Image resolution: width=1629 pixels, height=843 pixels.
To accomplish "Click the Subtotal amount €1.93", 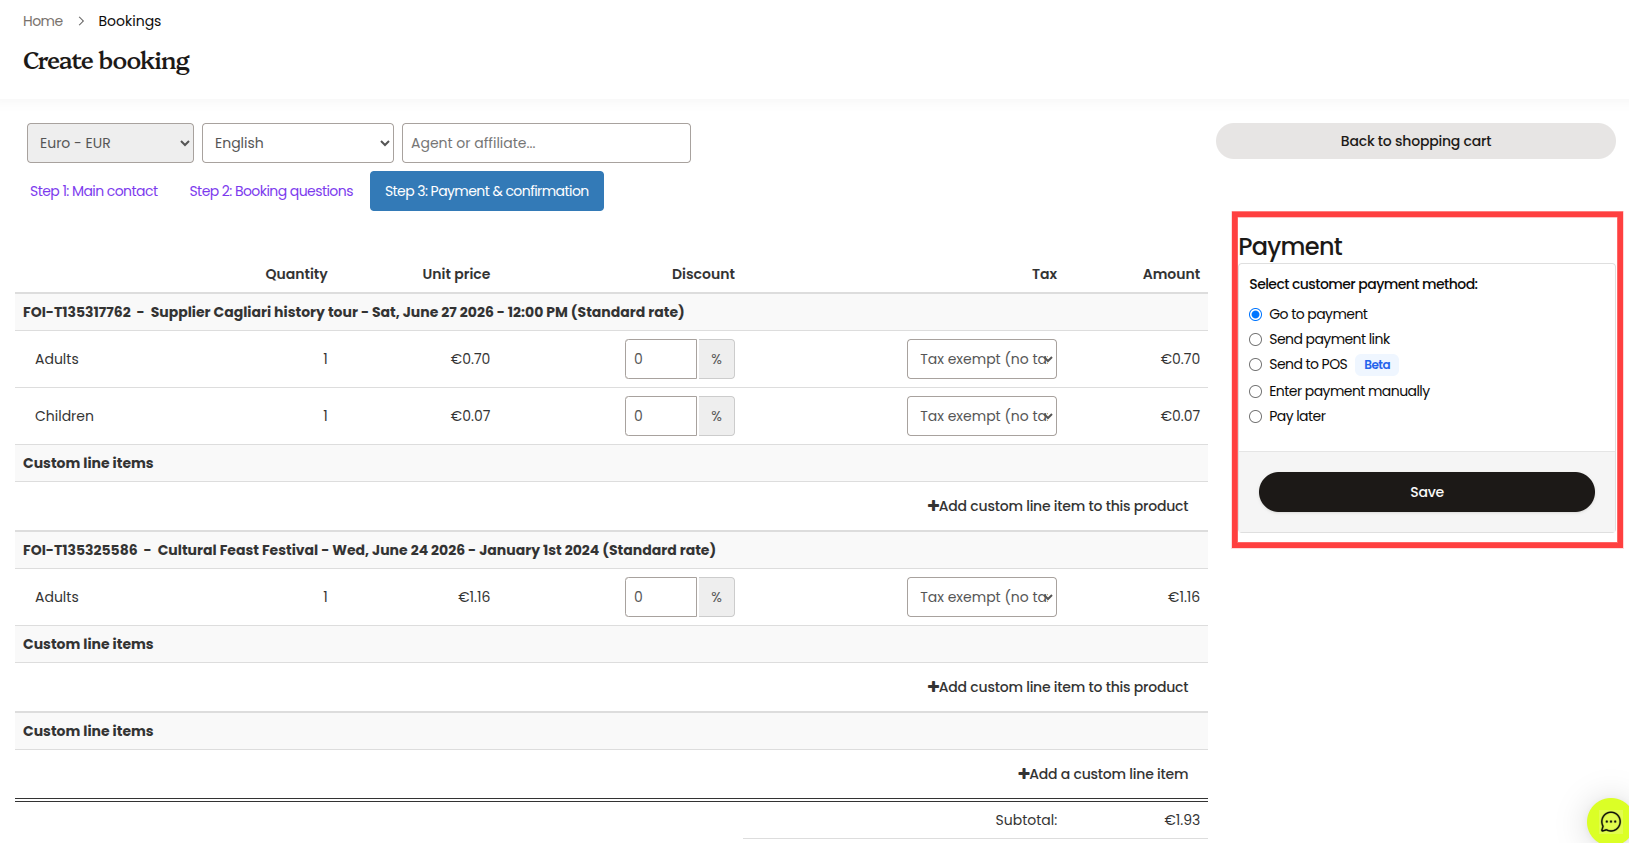I will pos(1182,820).
